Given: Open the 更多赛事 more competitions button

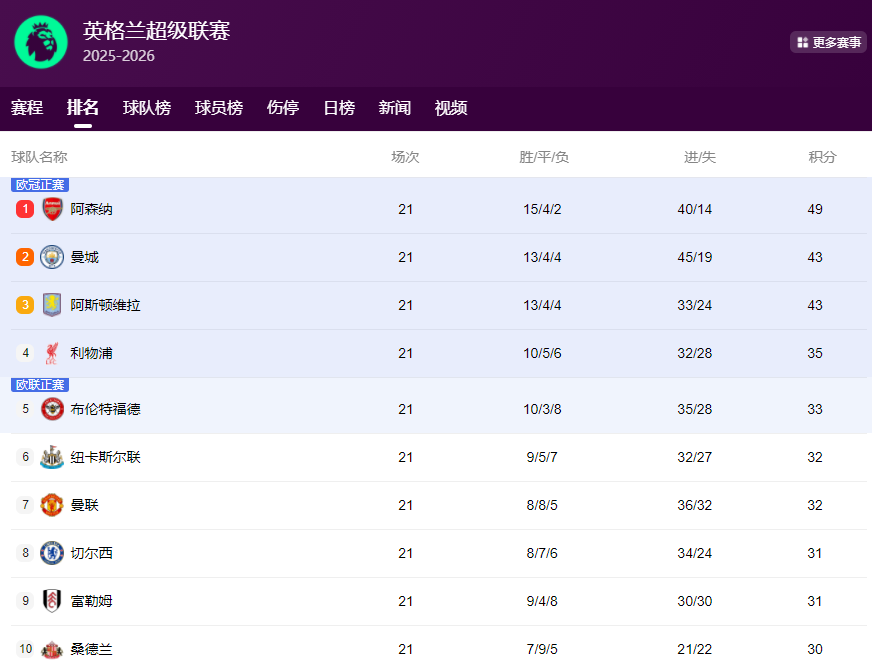Looking at the screenshot, I should point(829,42).
